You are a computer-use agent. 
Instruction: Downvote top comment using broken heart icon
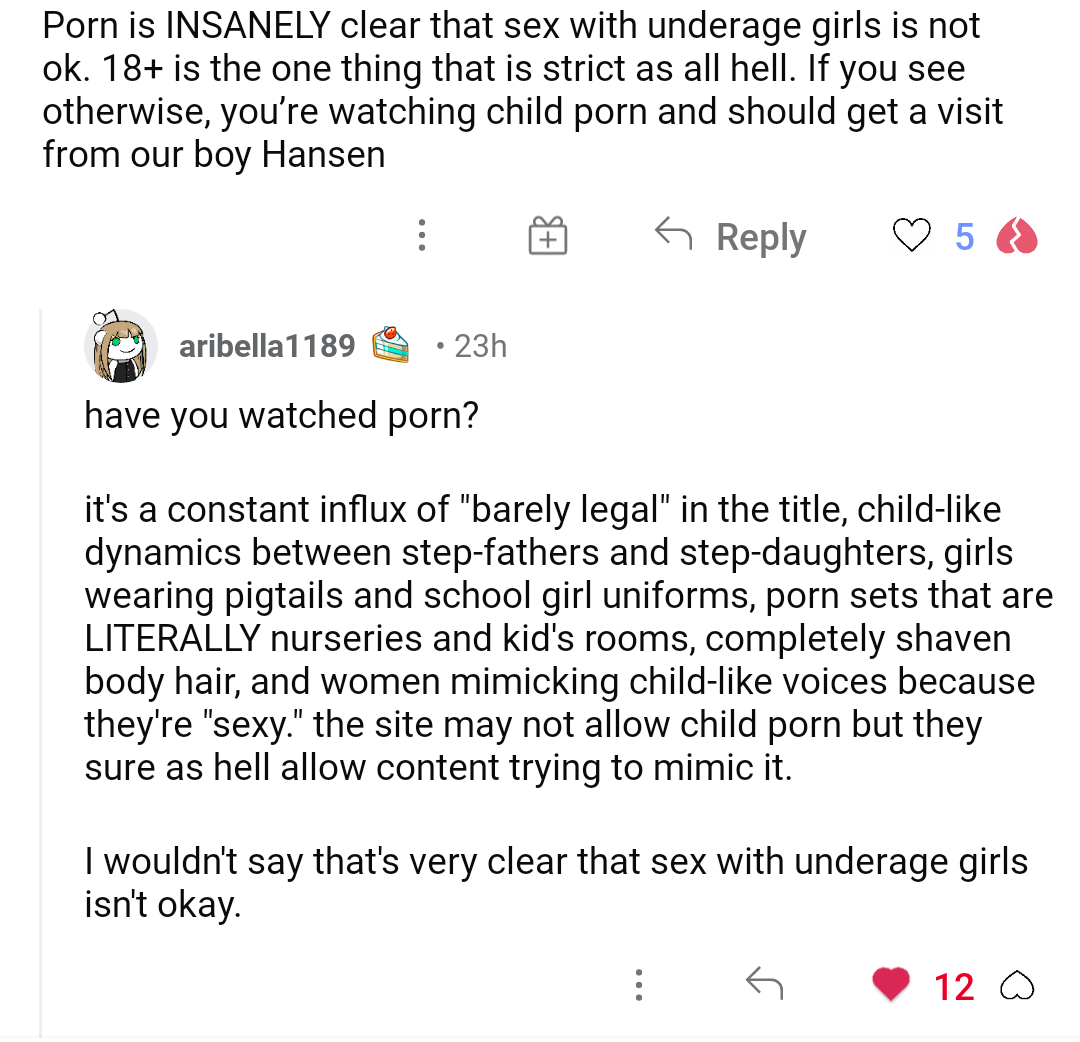pyautogui.click(x=1017, y=237)
